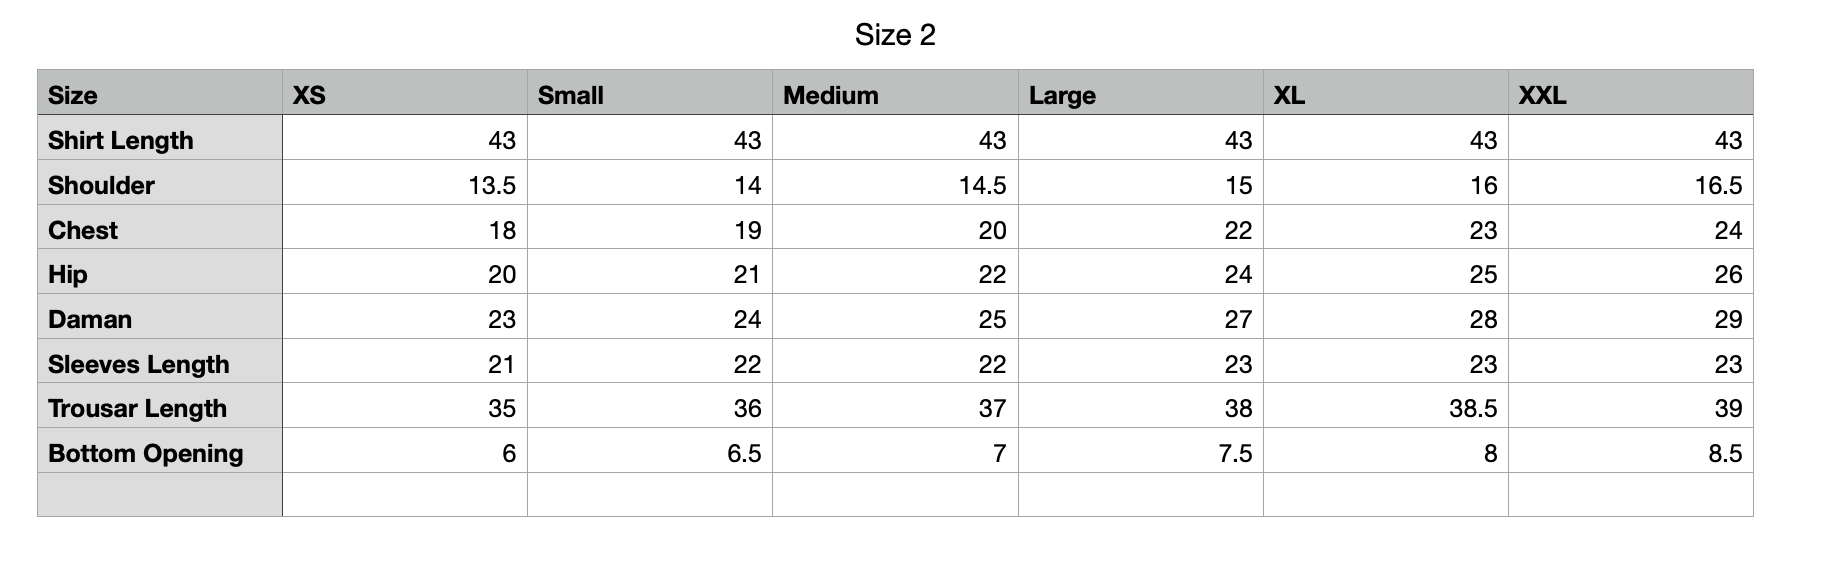
Task: Select the Bottom Opening row header
Action: 160,450
